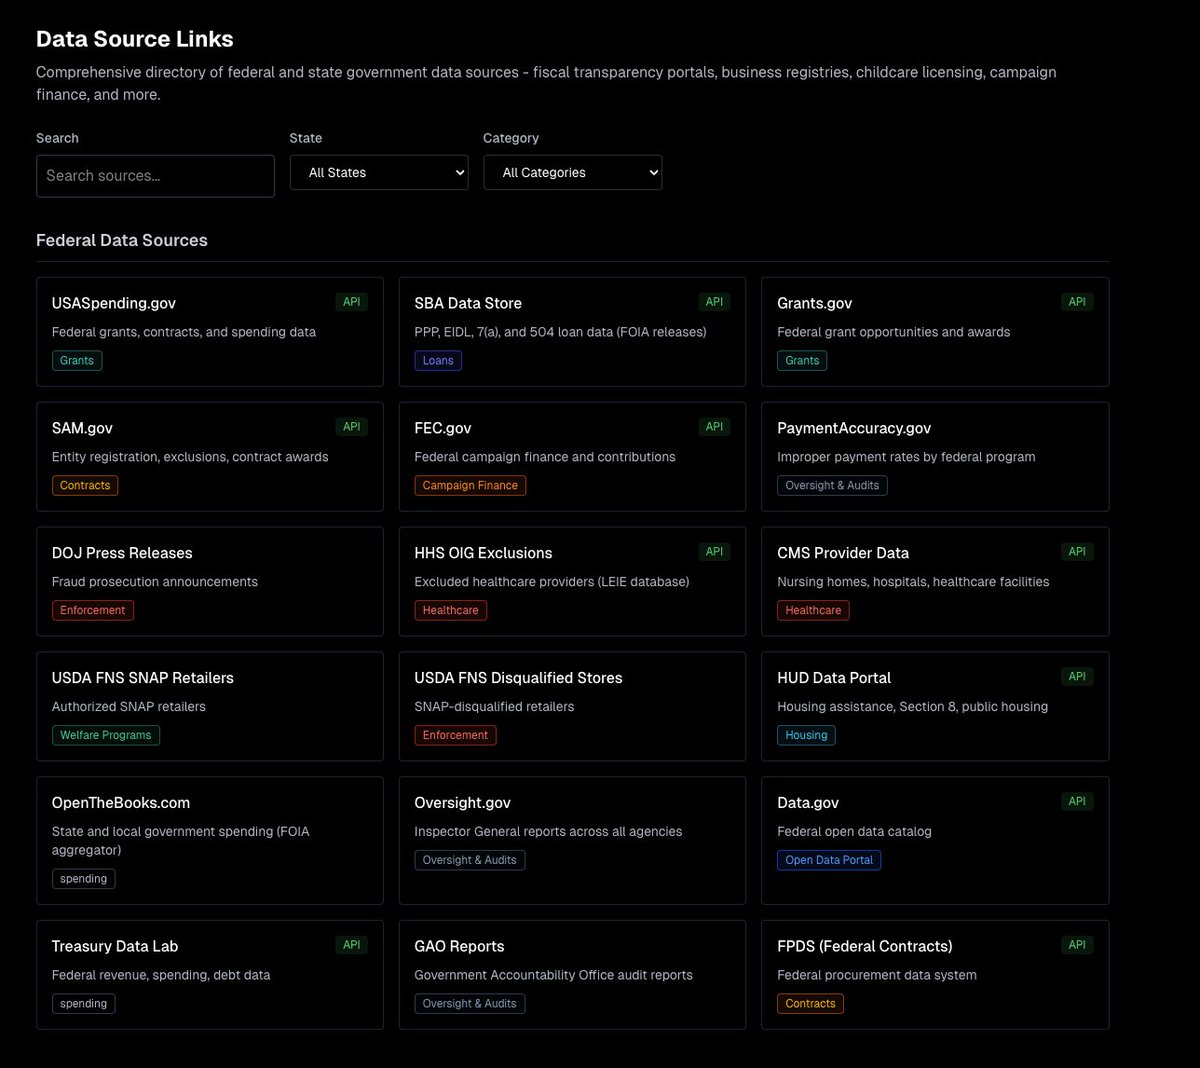The width and height of the screenshot is (1200, 1068).
Task: Click the API badge on Data.gov
Action: pyautogui.click(x=1077, y=801)
